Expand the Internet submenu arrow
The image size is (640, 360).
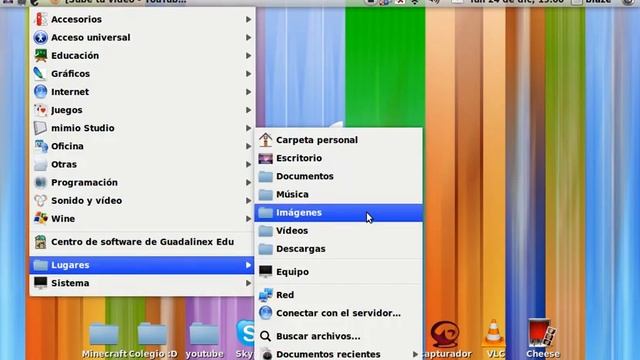[x=248, y=92]
